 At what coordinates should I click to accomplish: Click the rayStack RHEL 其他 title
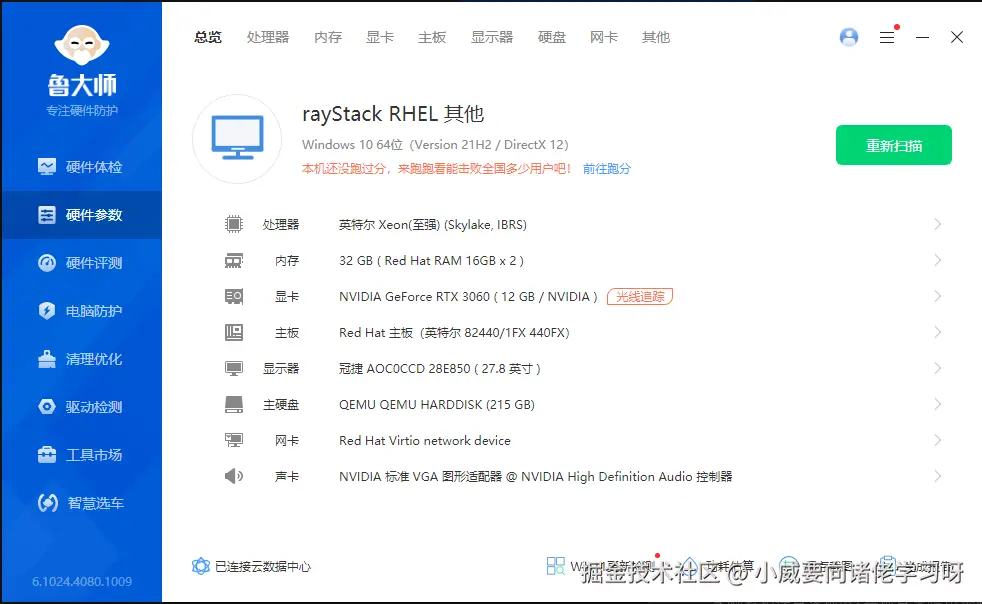pos(393,114)
